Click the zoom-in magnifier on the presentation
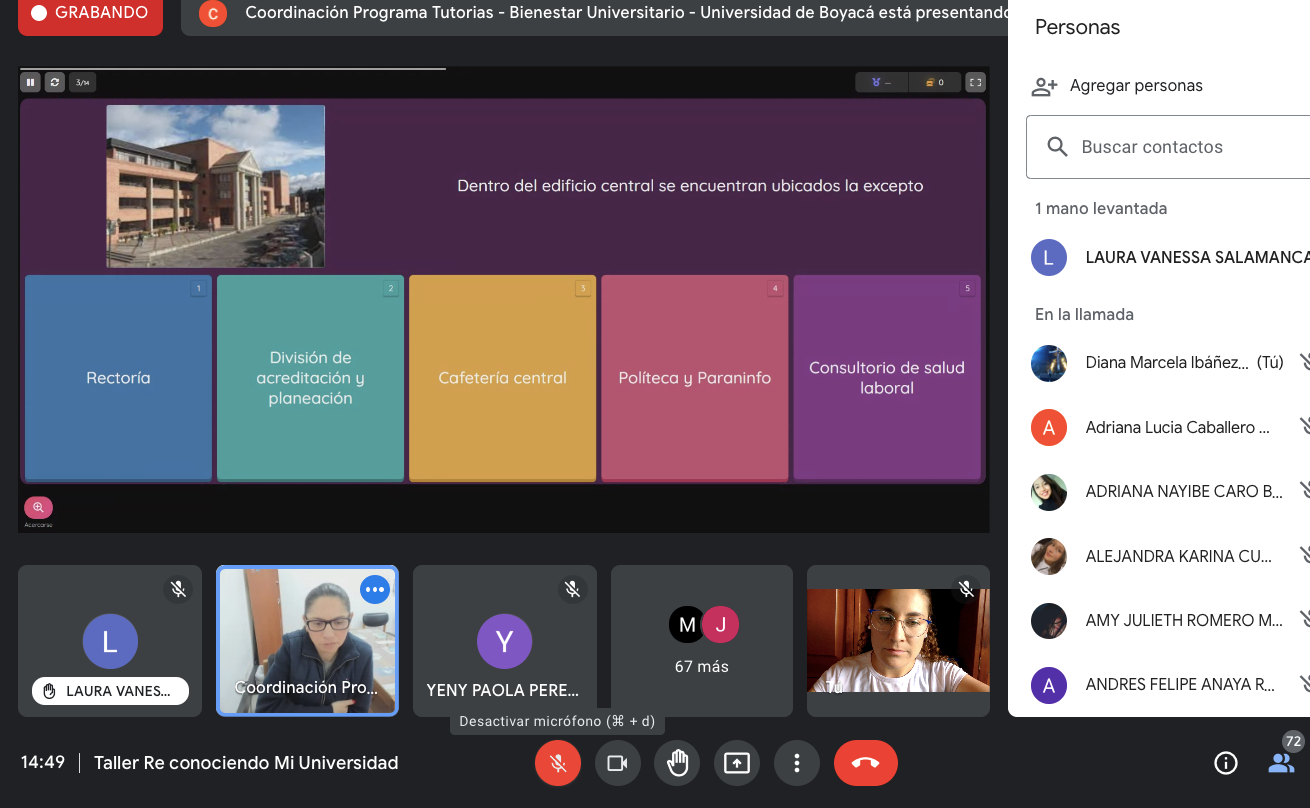This screenshot has width=1310, height=808. pos(38,507)
